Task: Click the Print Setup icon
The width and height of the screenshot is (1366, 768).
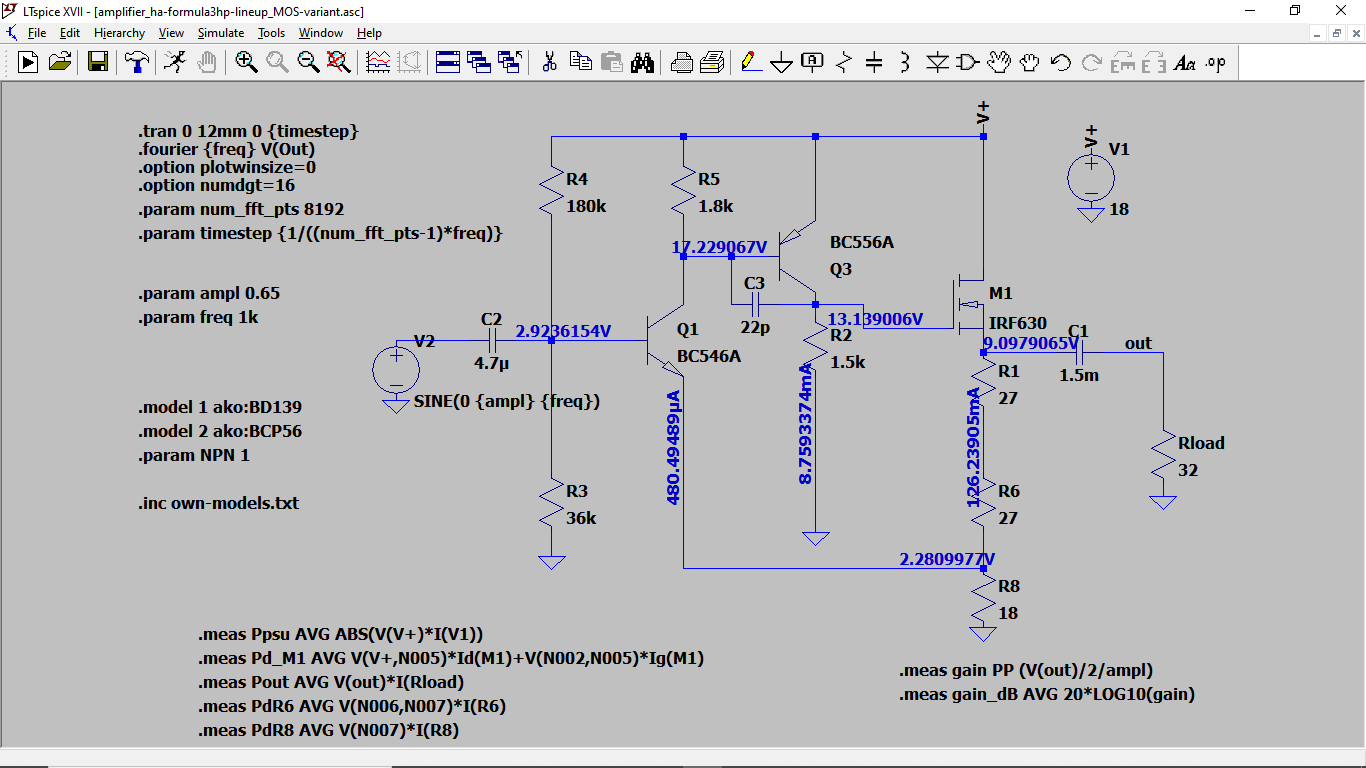Action: click(x=682, y=62)
